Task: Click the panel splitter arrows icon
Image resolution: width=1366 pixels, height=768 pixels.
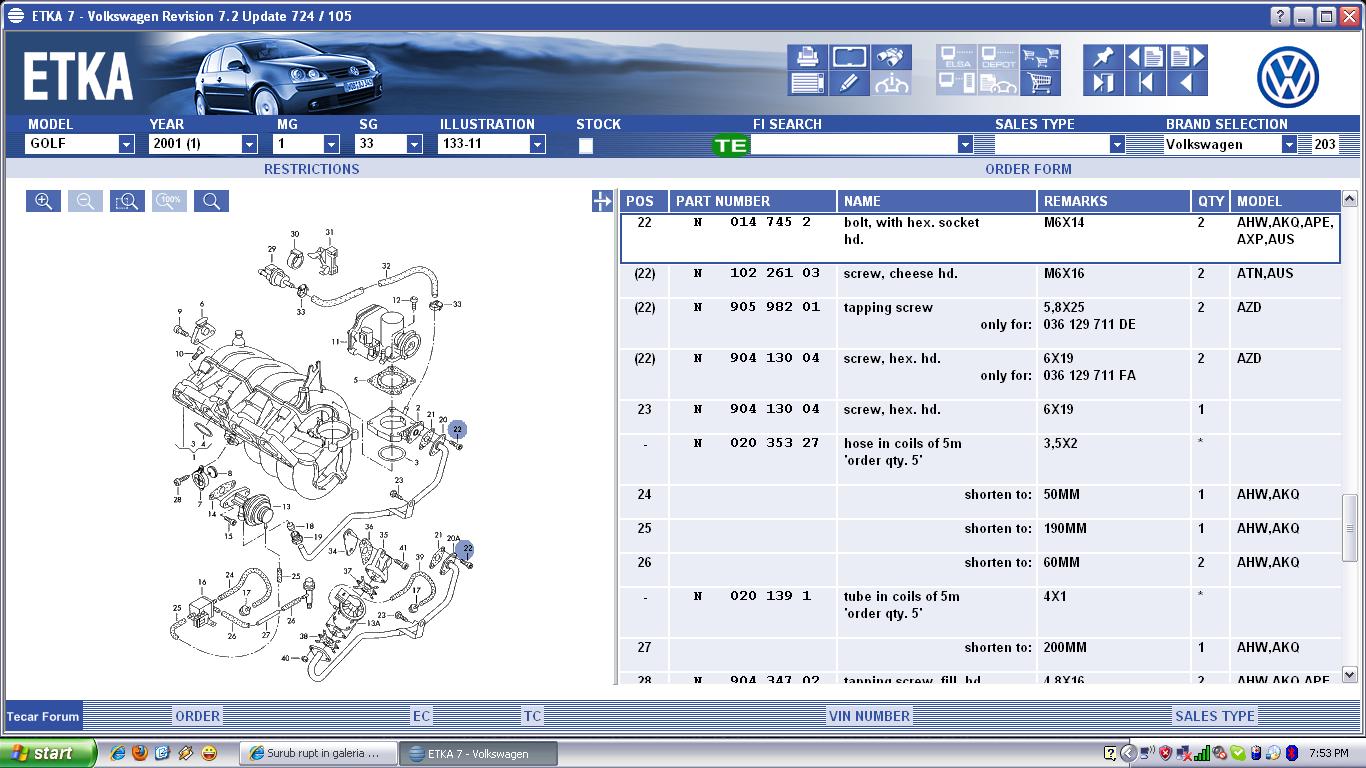Action: pos(602,201)
